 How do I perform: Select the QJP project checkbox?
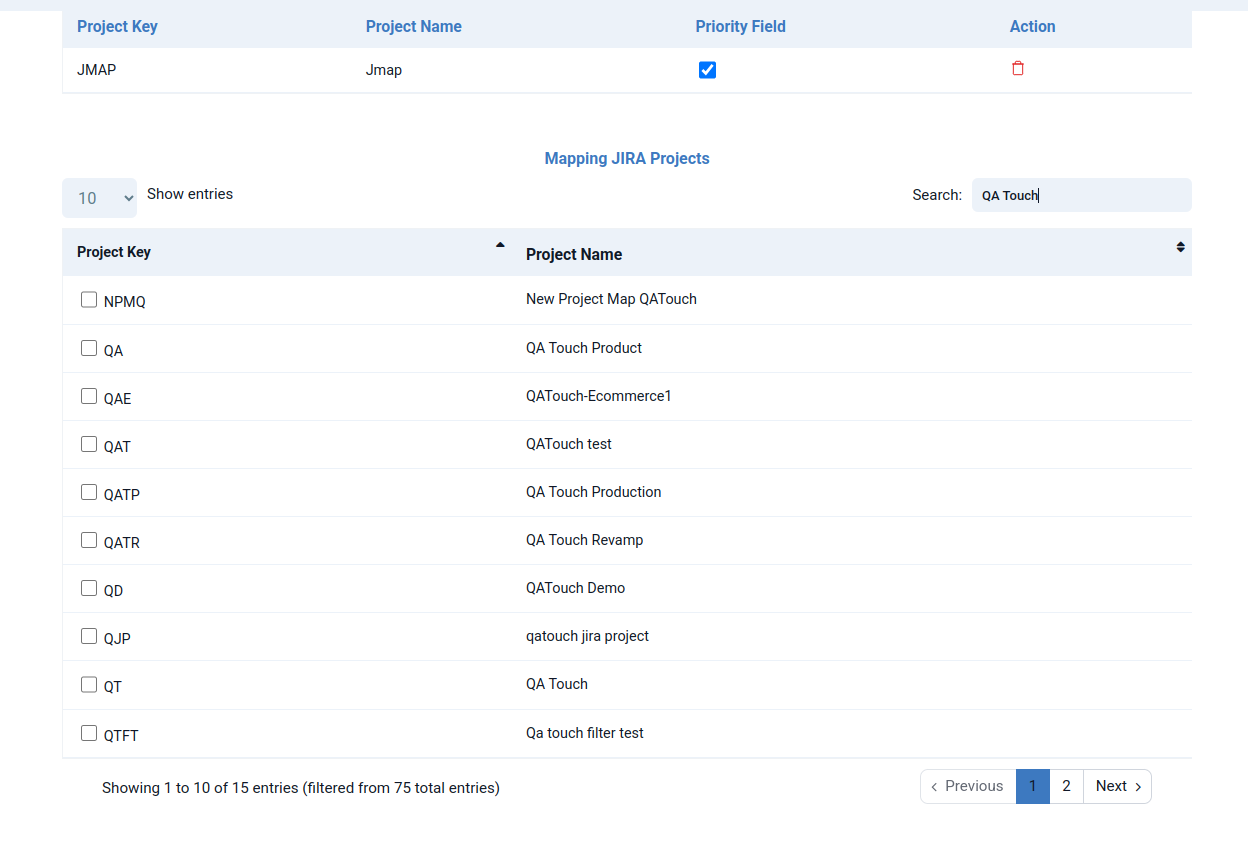(89, 637)
